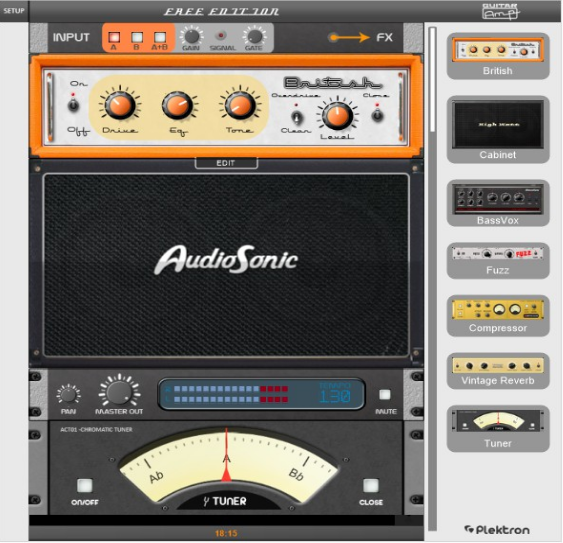Click the module list vertical scrollbar
This screenshot has width=563, height=543.
(x=433, y=278)
